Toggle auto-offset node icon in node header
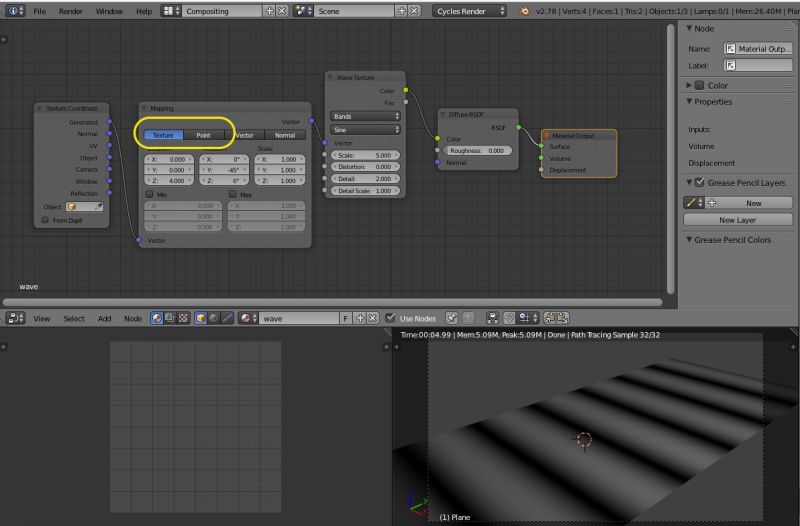This screenshot has width=800, height=526. (492, 318)
